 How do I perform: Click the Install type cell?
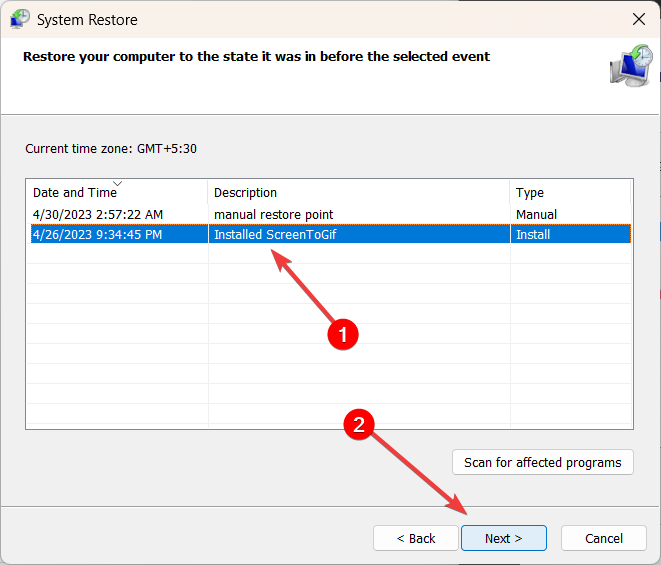[x=533, y=234]
